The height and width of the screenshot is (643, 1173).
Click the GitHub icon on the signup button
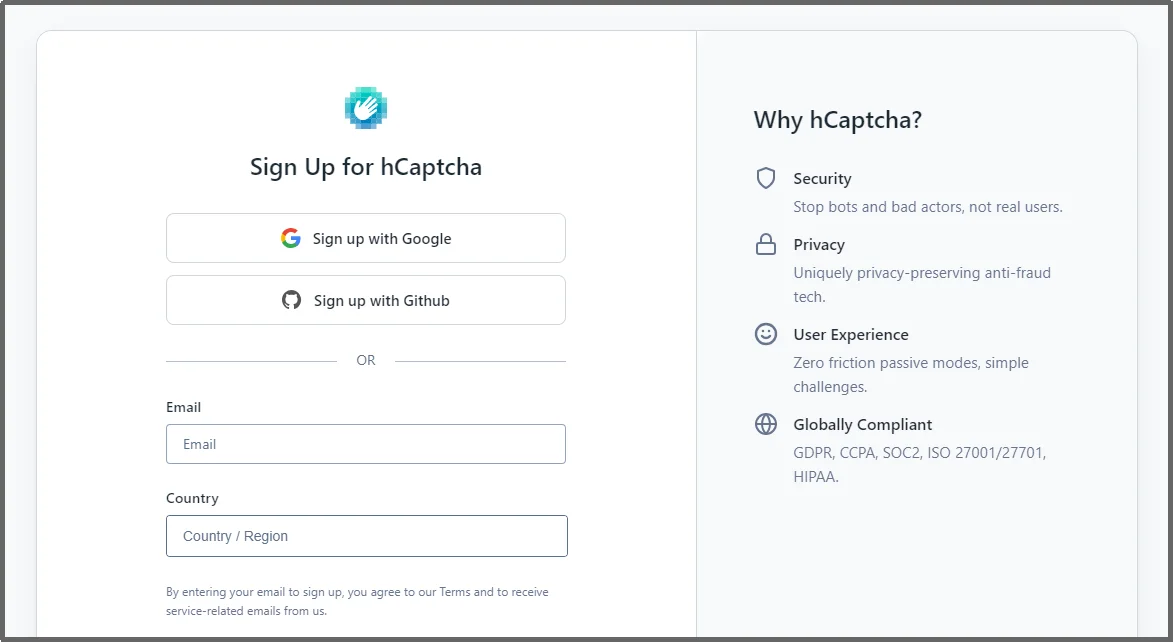click(x=291, y=300)
